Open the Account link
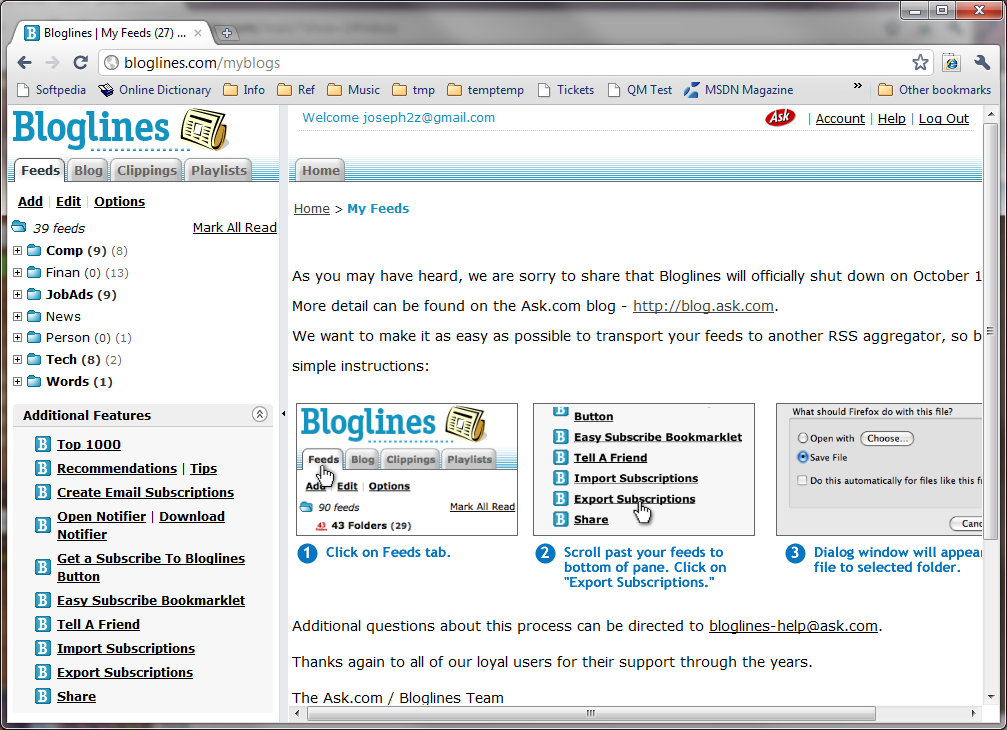 (840, 118)
